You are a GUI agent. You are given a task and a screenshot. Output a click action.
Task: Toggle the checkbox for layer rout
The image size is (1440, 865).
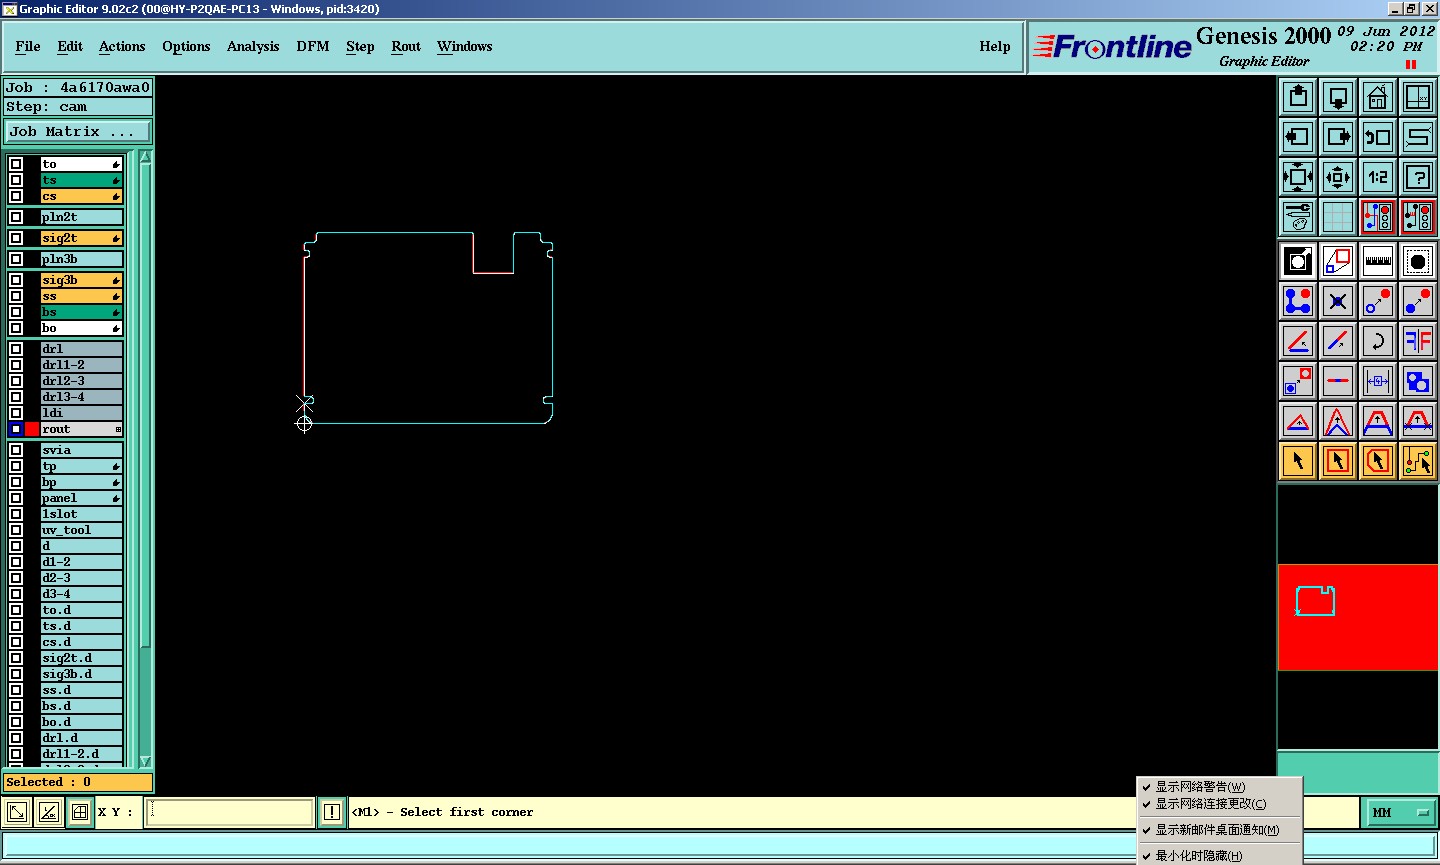pyautogui.click(x=16, y=429)
